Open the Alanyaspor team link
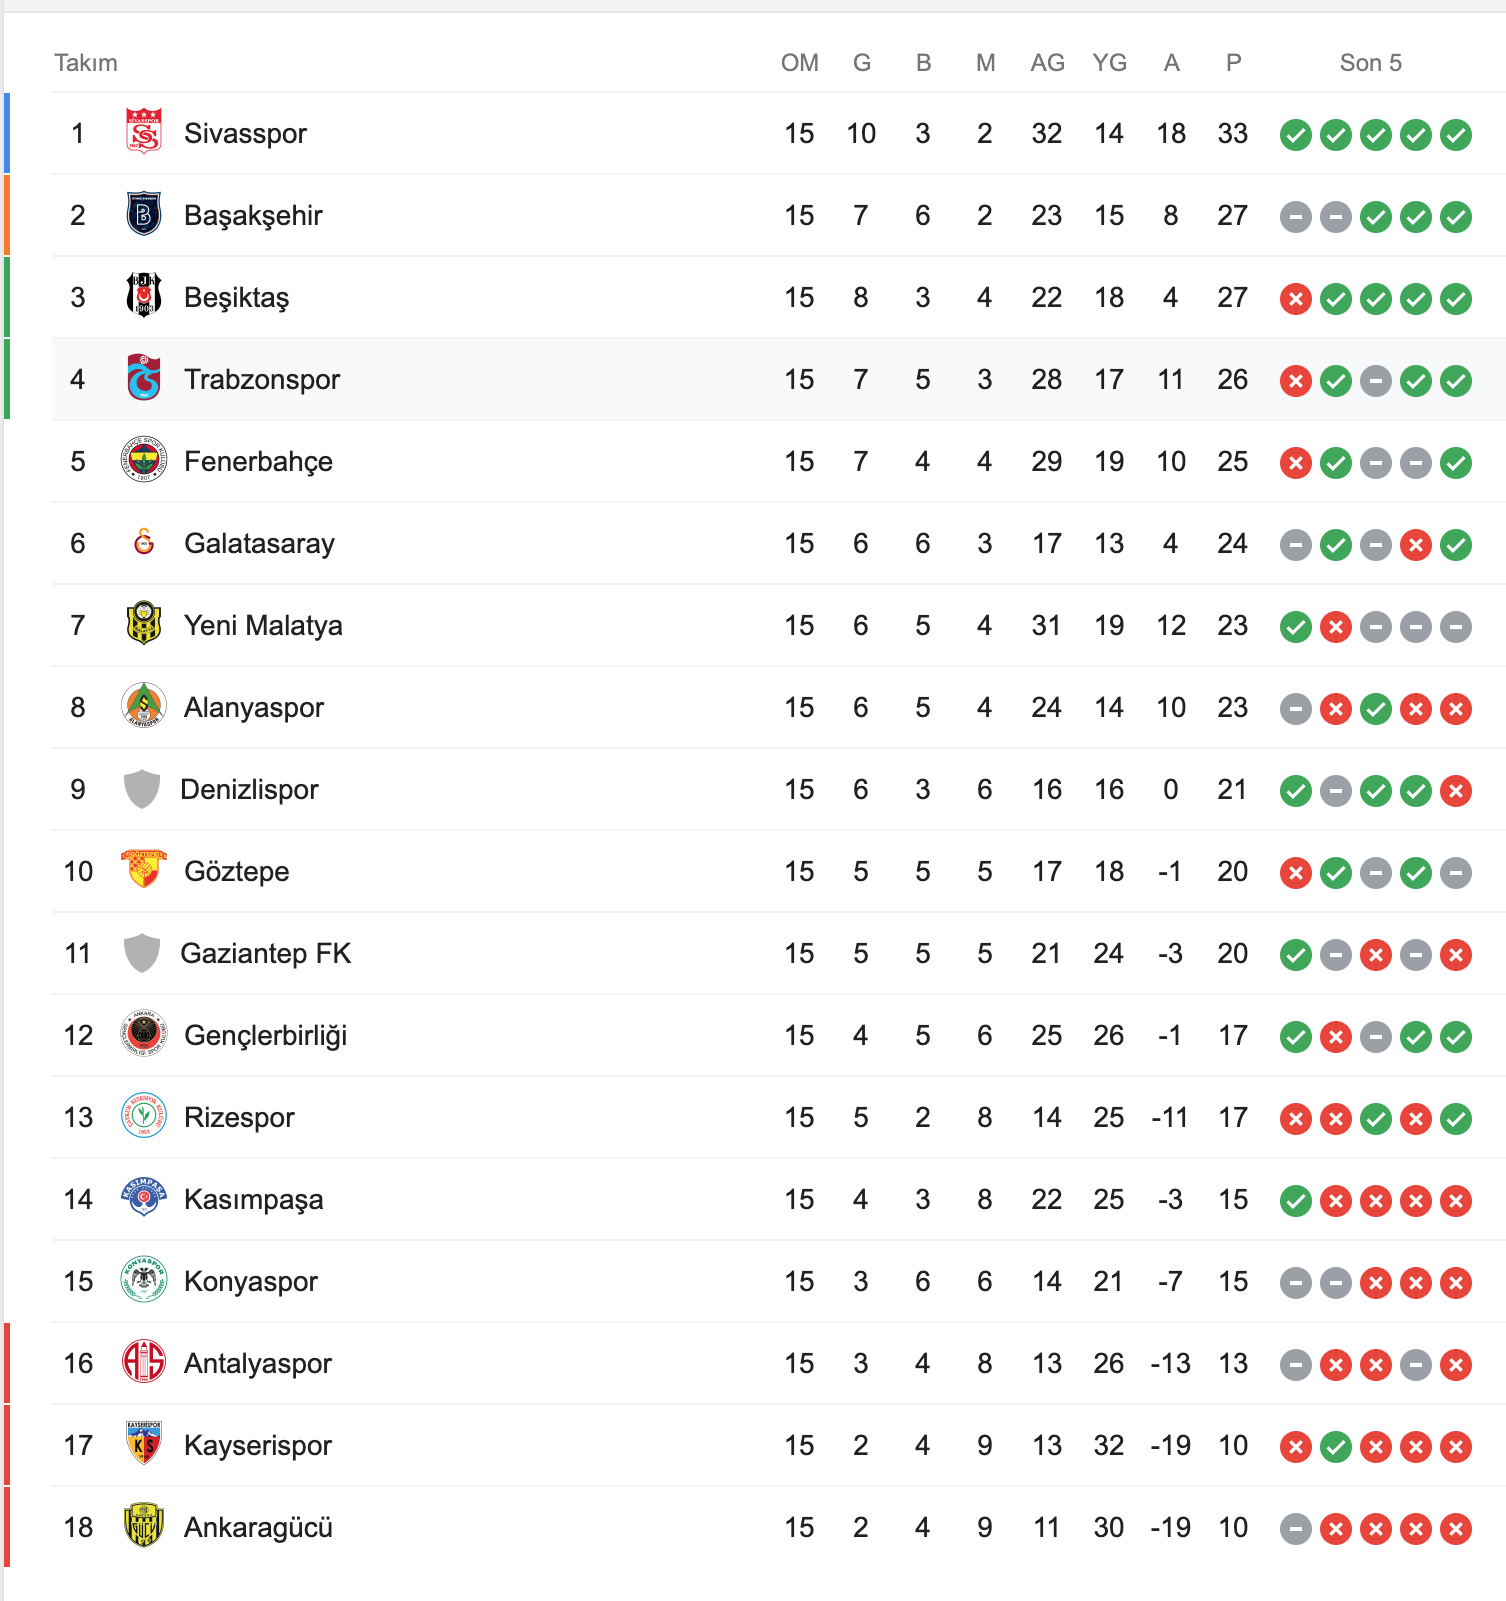1506x1601 pixels. tap(254, 707)
